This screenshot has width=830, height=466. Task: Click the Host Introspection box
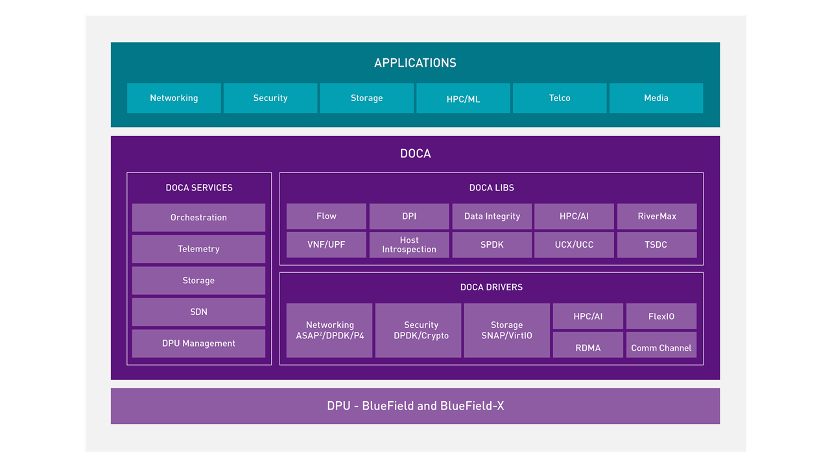click(409, 245)
